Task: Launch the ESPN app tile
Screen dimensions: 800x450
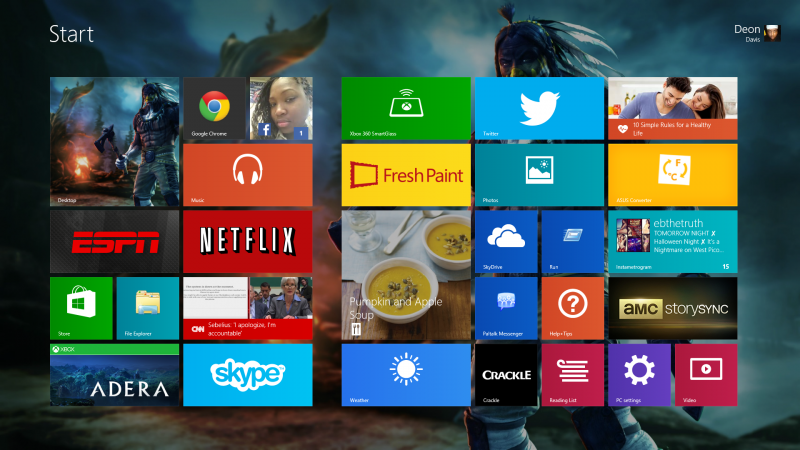Action: [x=114, y=241]
